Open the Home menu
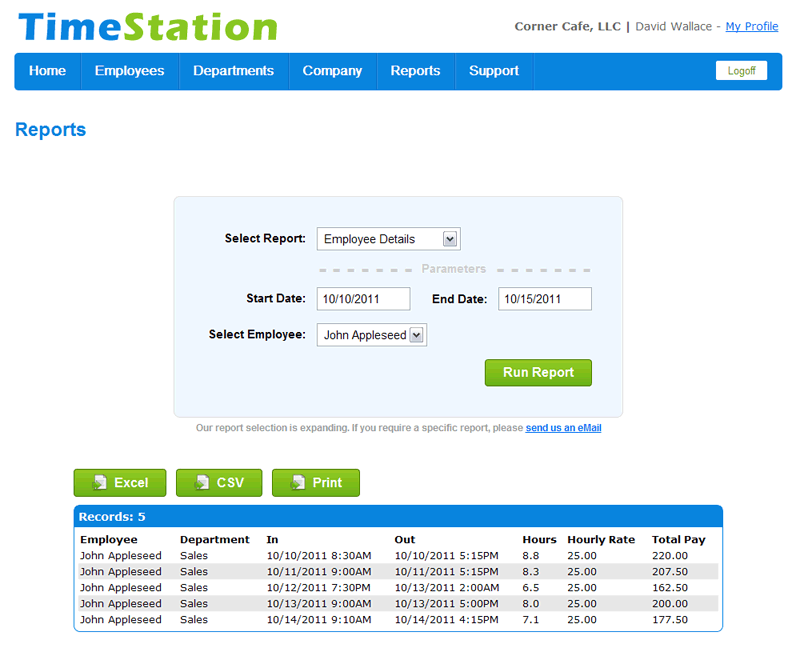Image resolution: width=800 pixels, height=652 pixels. pyautogui.click(x=47, y=71)
